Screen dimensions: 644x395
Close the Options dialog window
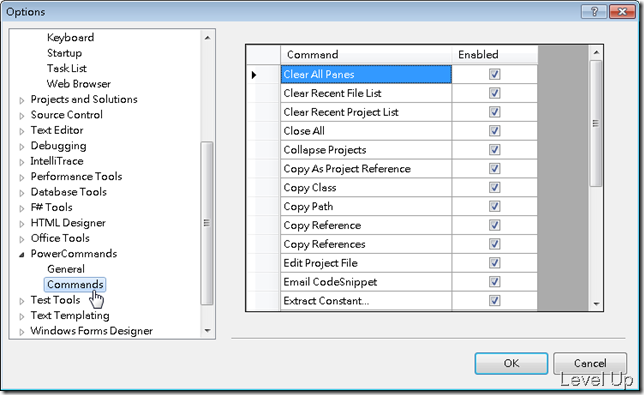pos(622,11)
